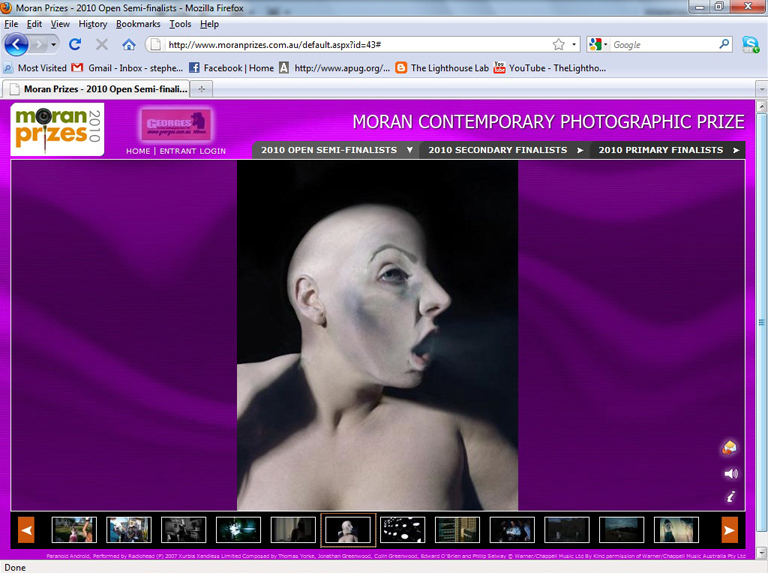Open the History menu
768x573 pixels.
pos(93,24)
